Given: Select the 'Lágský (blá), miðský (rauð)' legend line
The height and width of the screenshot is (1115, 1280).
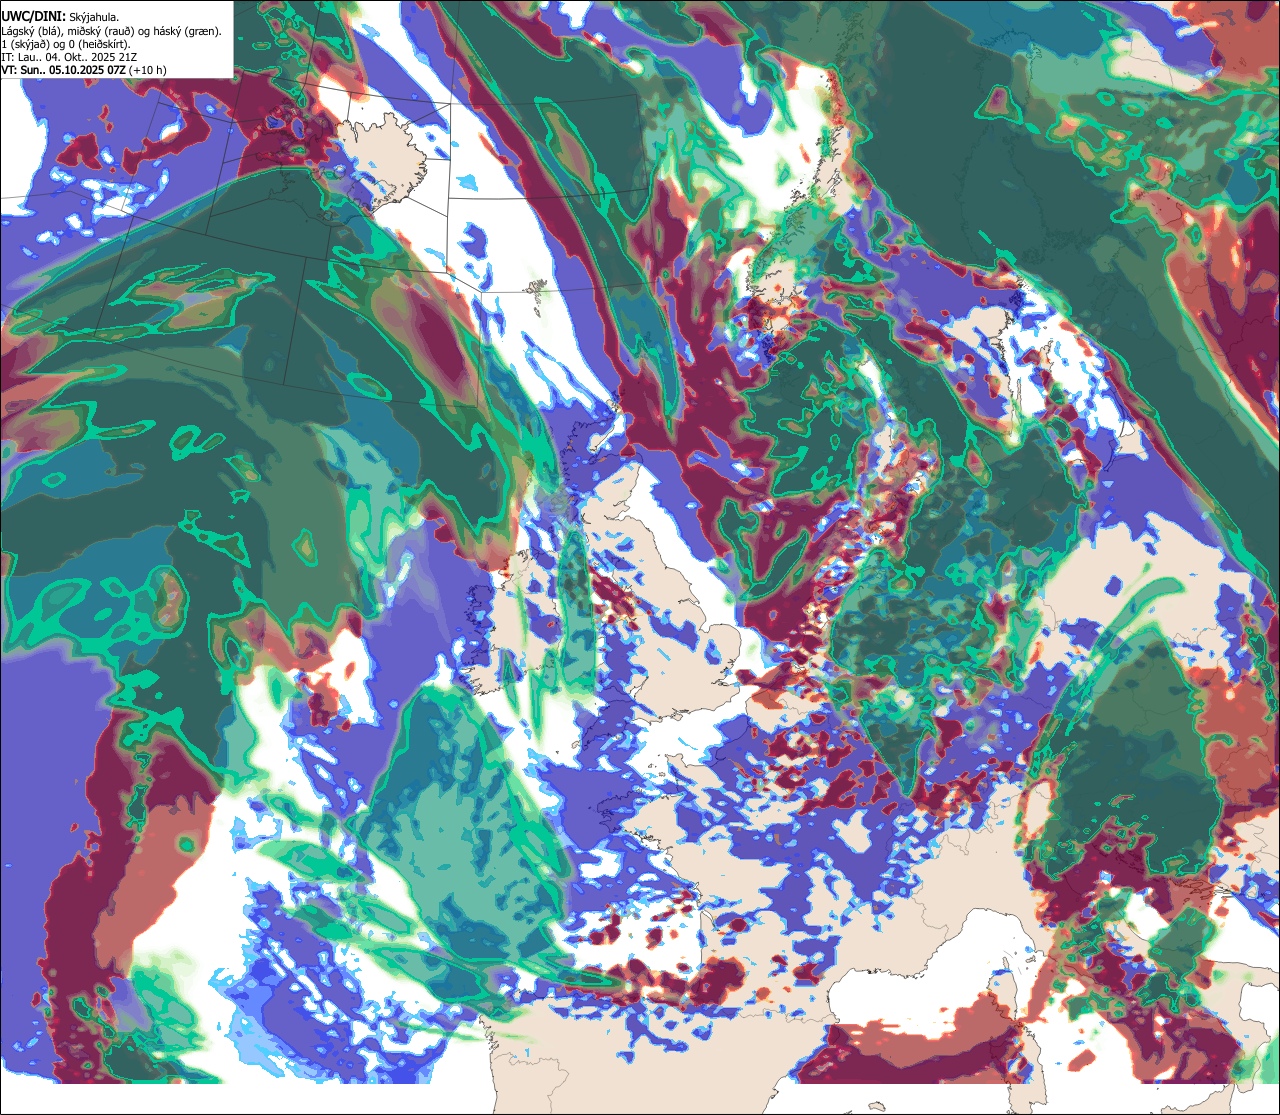Looking at the screenshot, I should [112, 31].
